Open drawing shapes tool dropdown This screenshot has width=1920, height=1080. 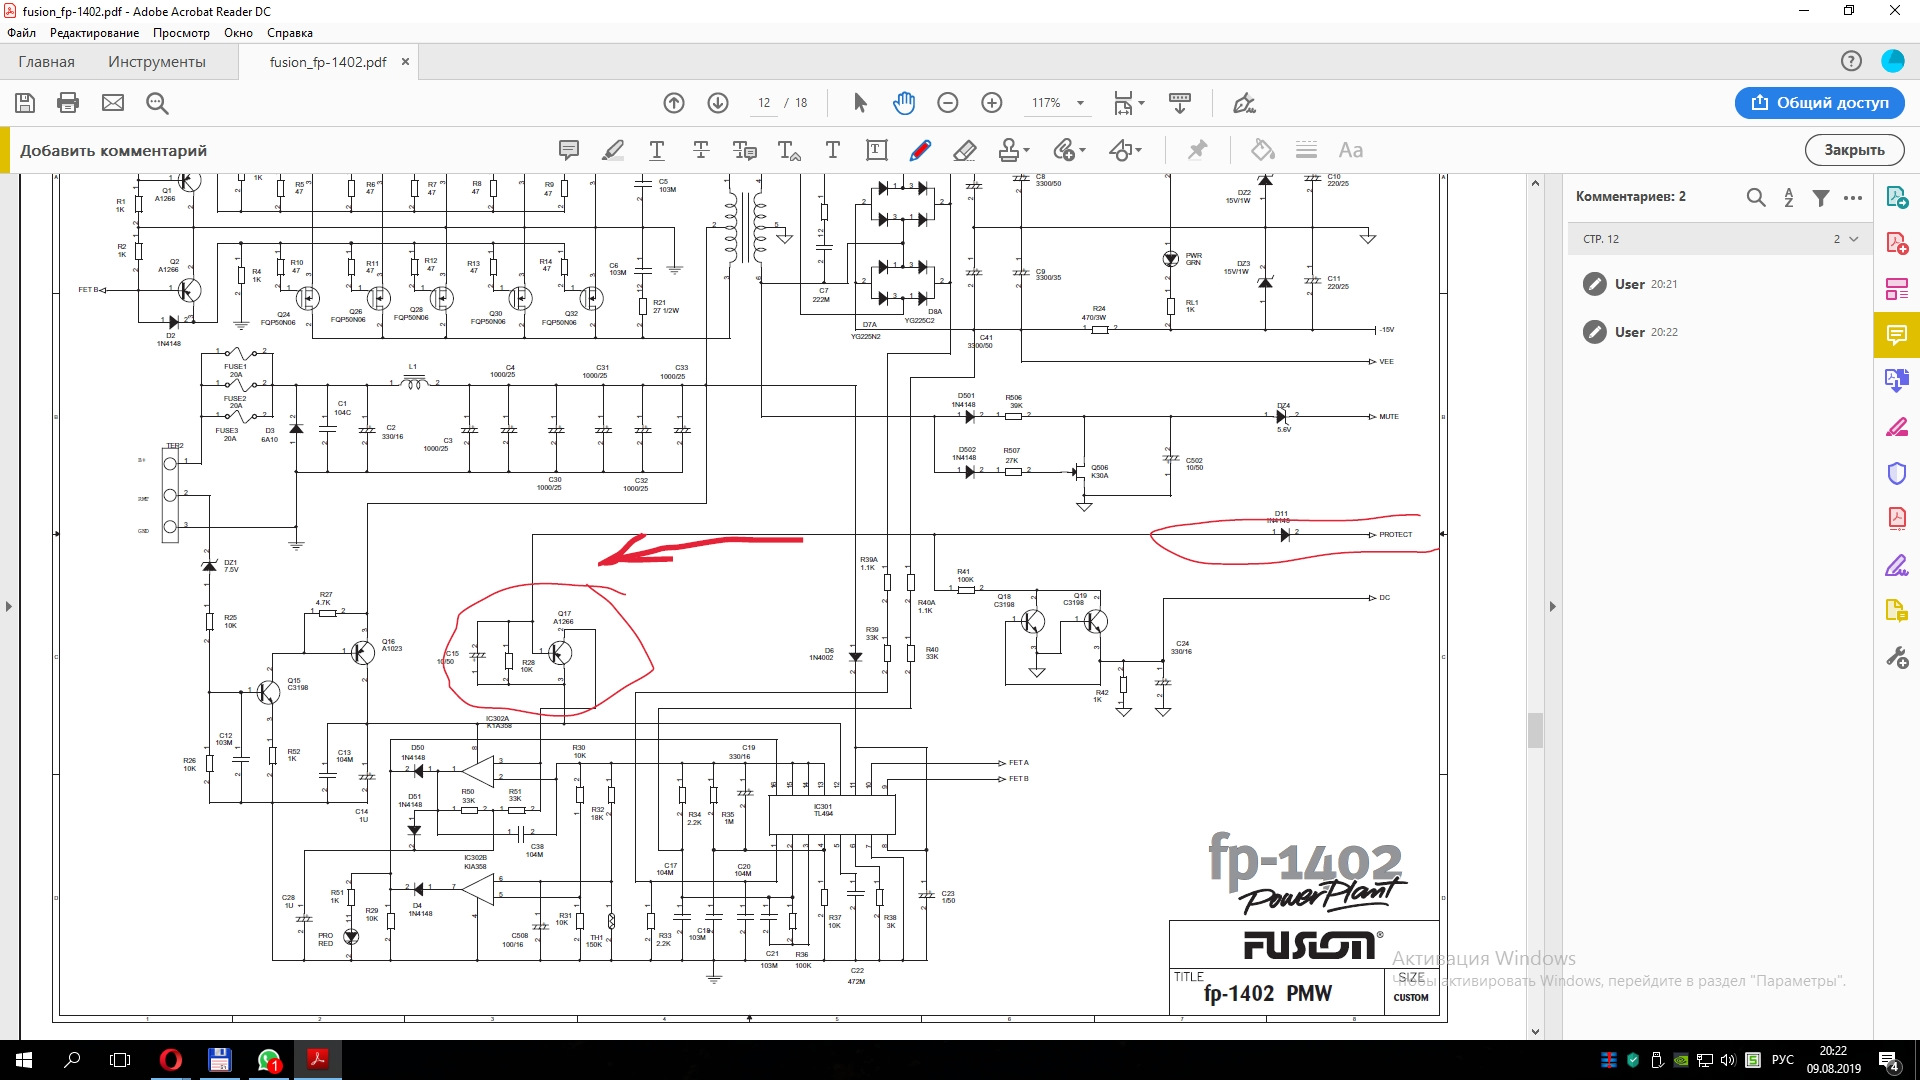[x=1125, y=150]
